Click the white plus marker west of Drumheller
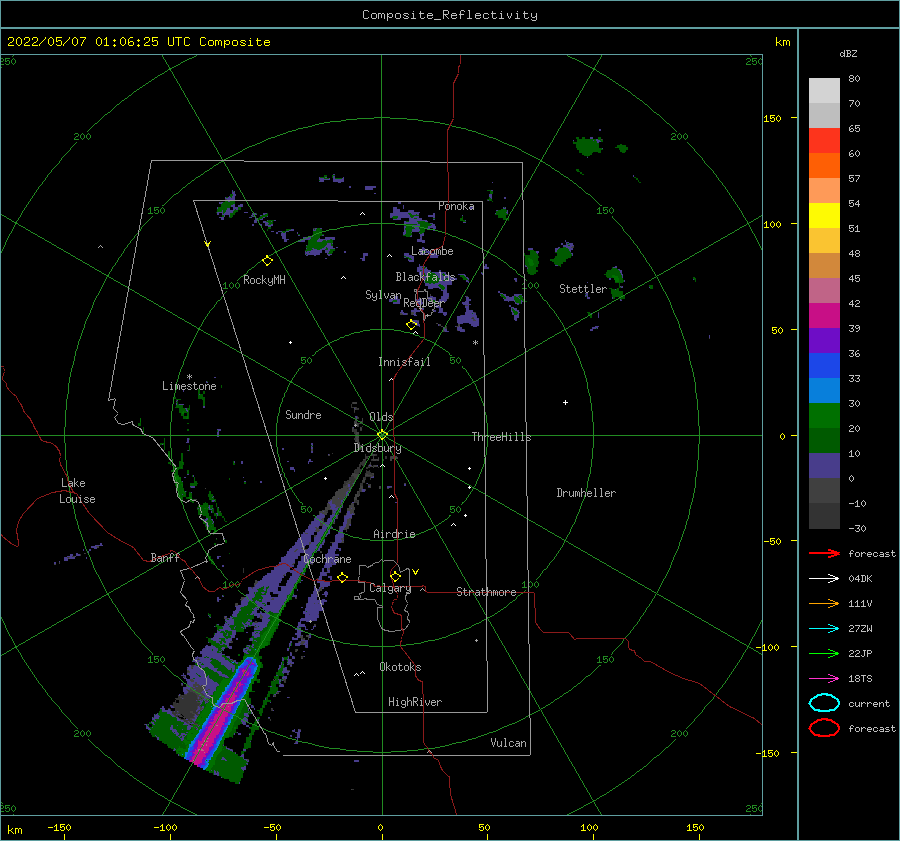The height and width of the screenshot is (841, 900). pyautogui.click(x=565, y=402)
